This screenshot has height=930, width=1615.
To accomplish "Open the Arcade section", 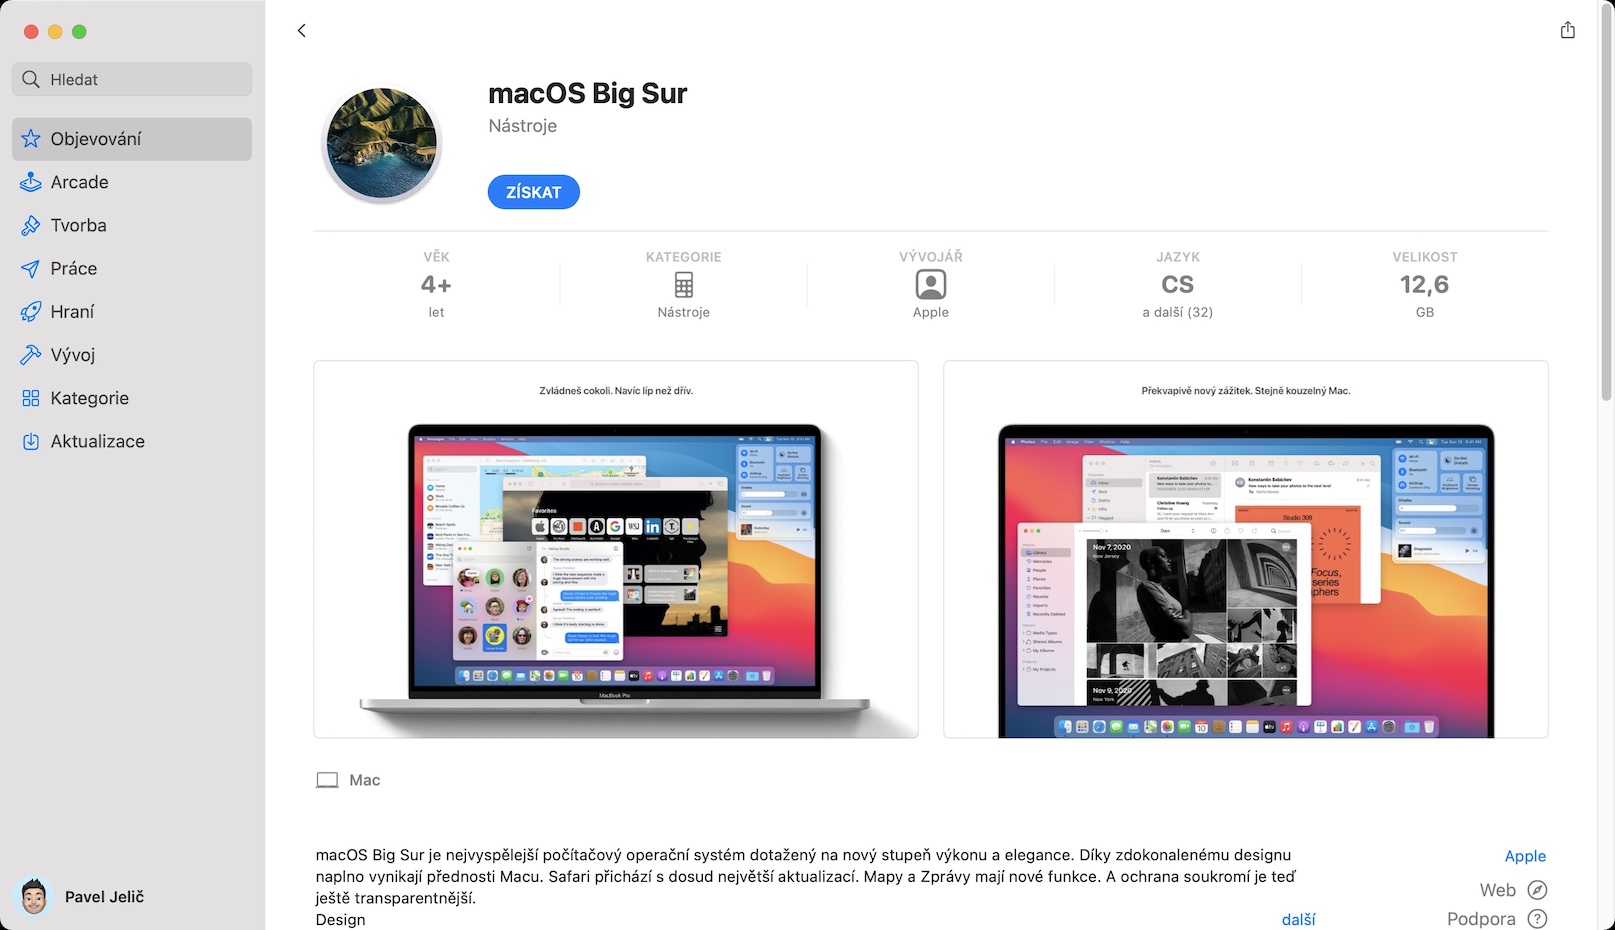I will (x=132, y=182).
